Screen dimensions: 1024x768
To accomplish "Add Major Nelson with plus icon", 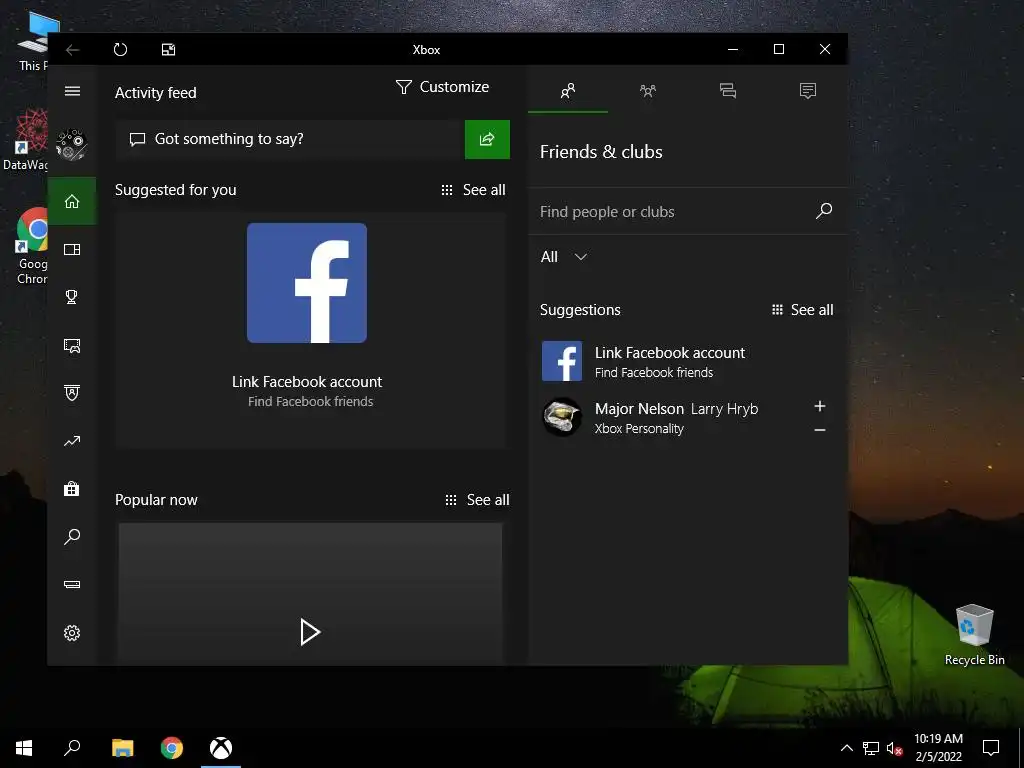I will click(x=820, y=406).
